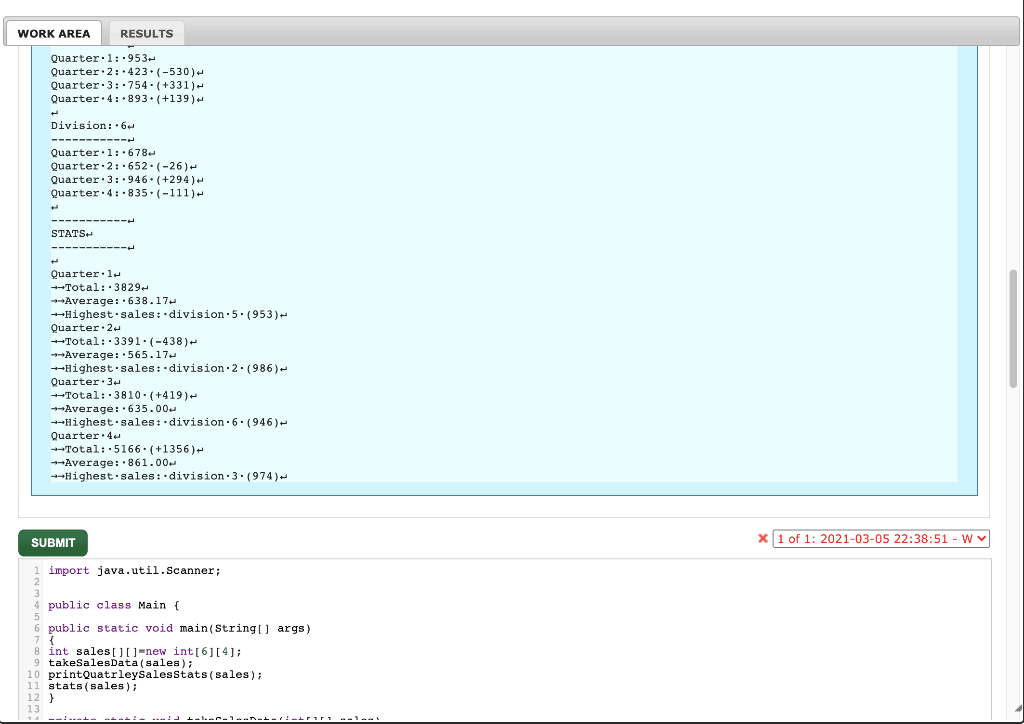Open the RESULTS tab

tap(146, 33)
